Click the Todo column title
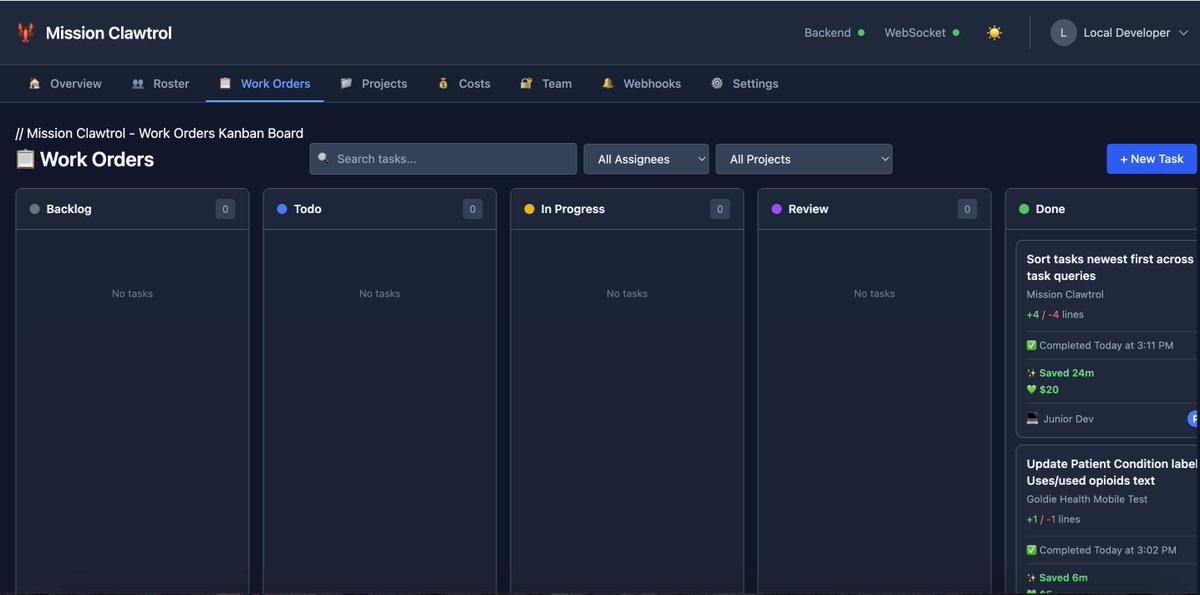Viewport: 1200px width, 595px height. pyautogui.click(x=308, y=209)
